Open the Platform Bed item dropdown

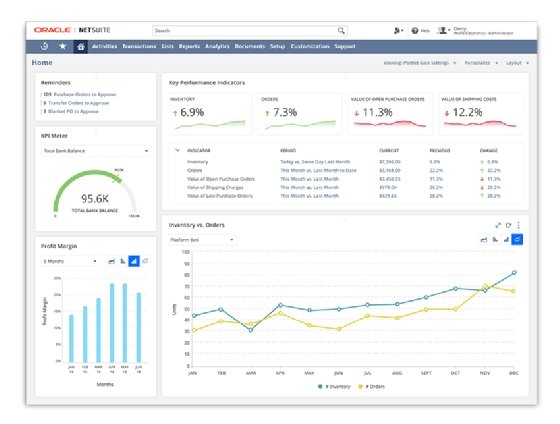coord(202,240)
